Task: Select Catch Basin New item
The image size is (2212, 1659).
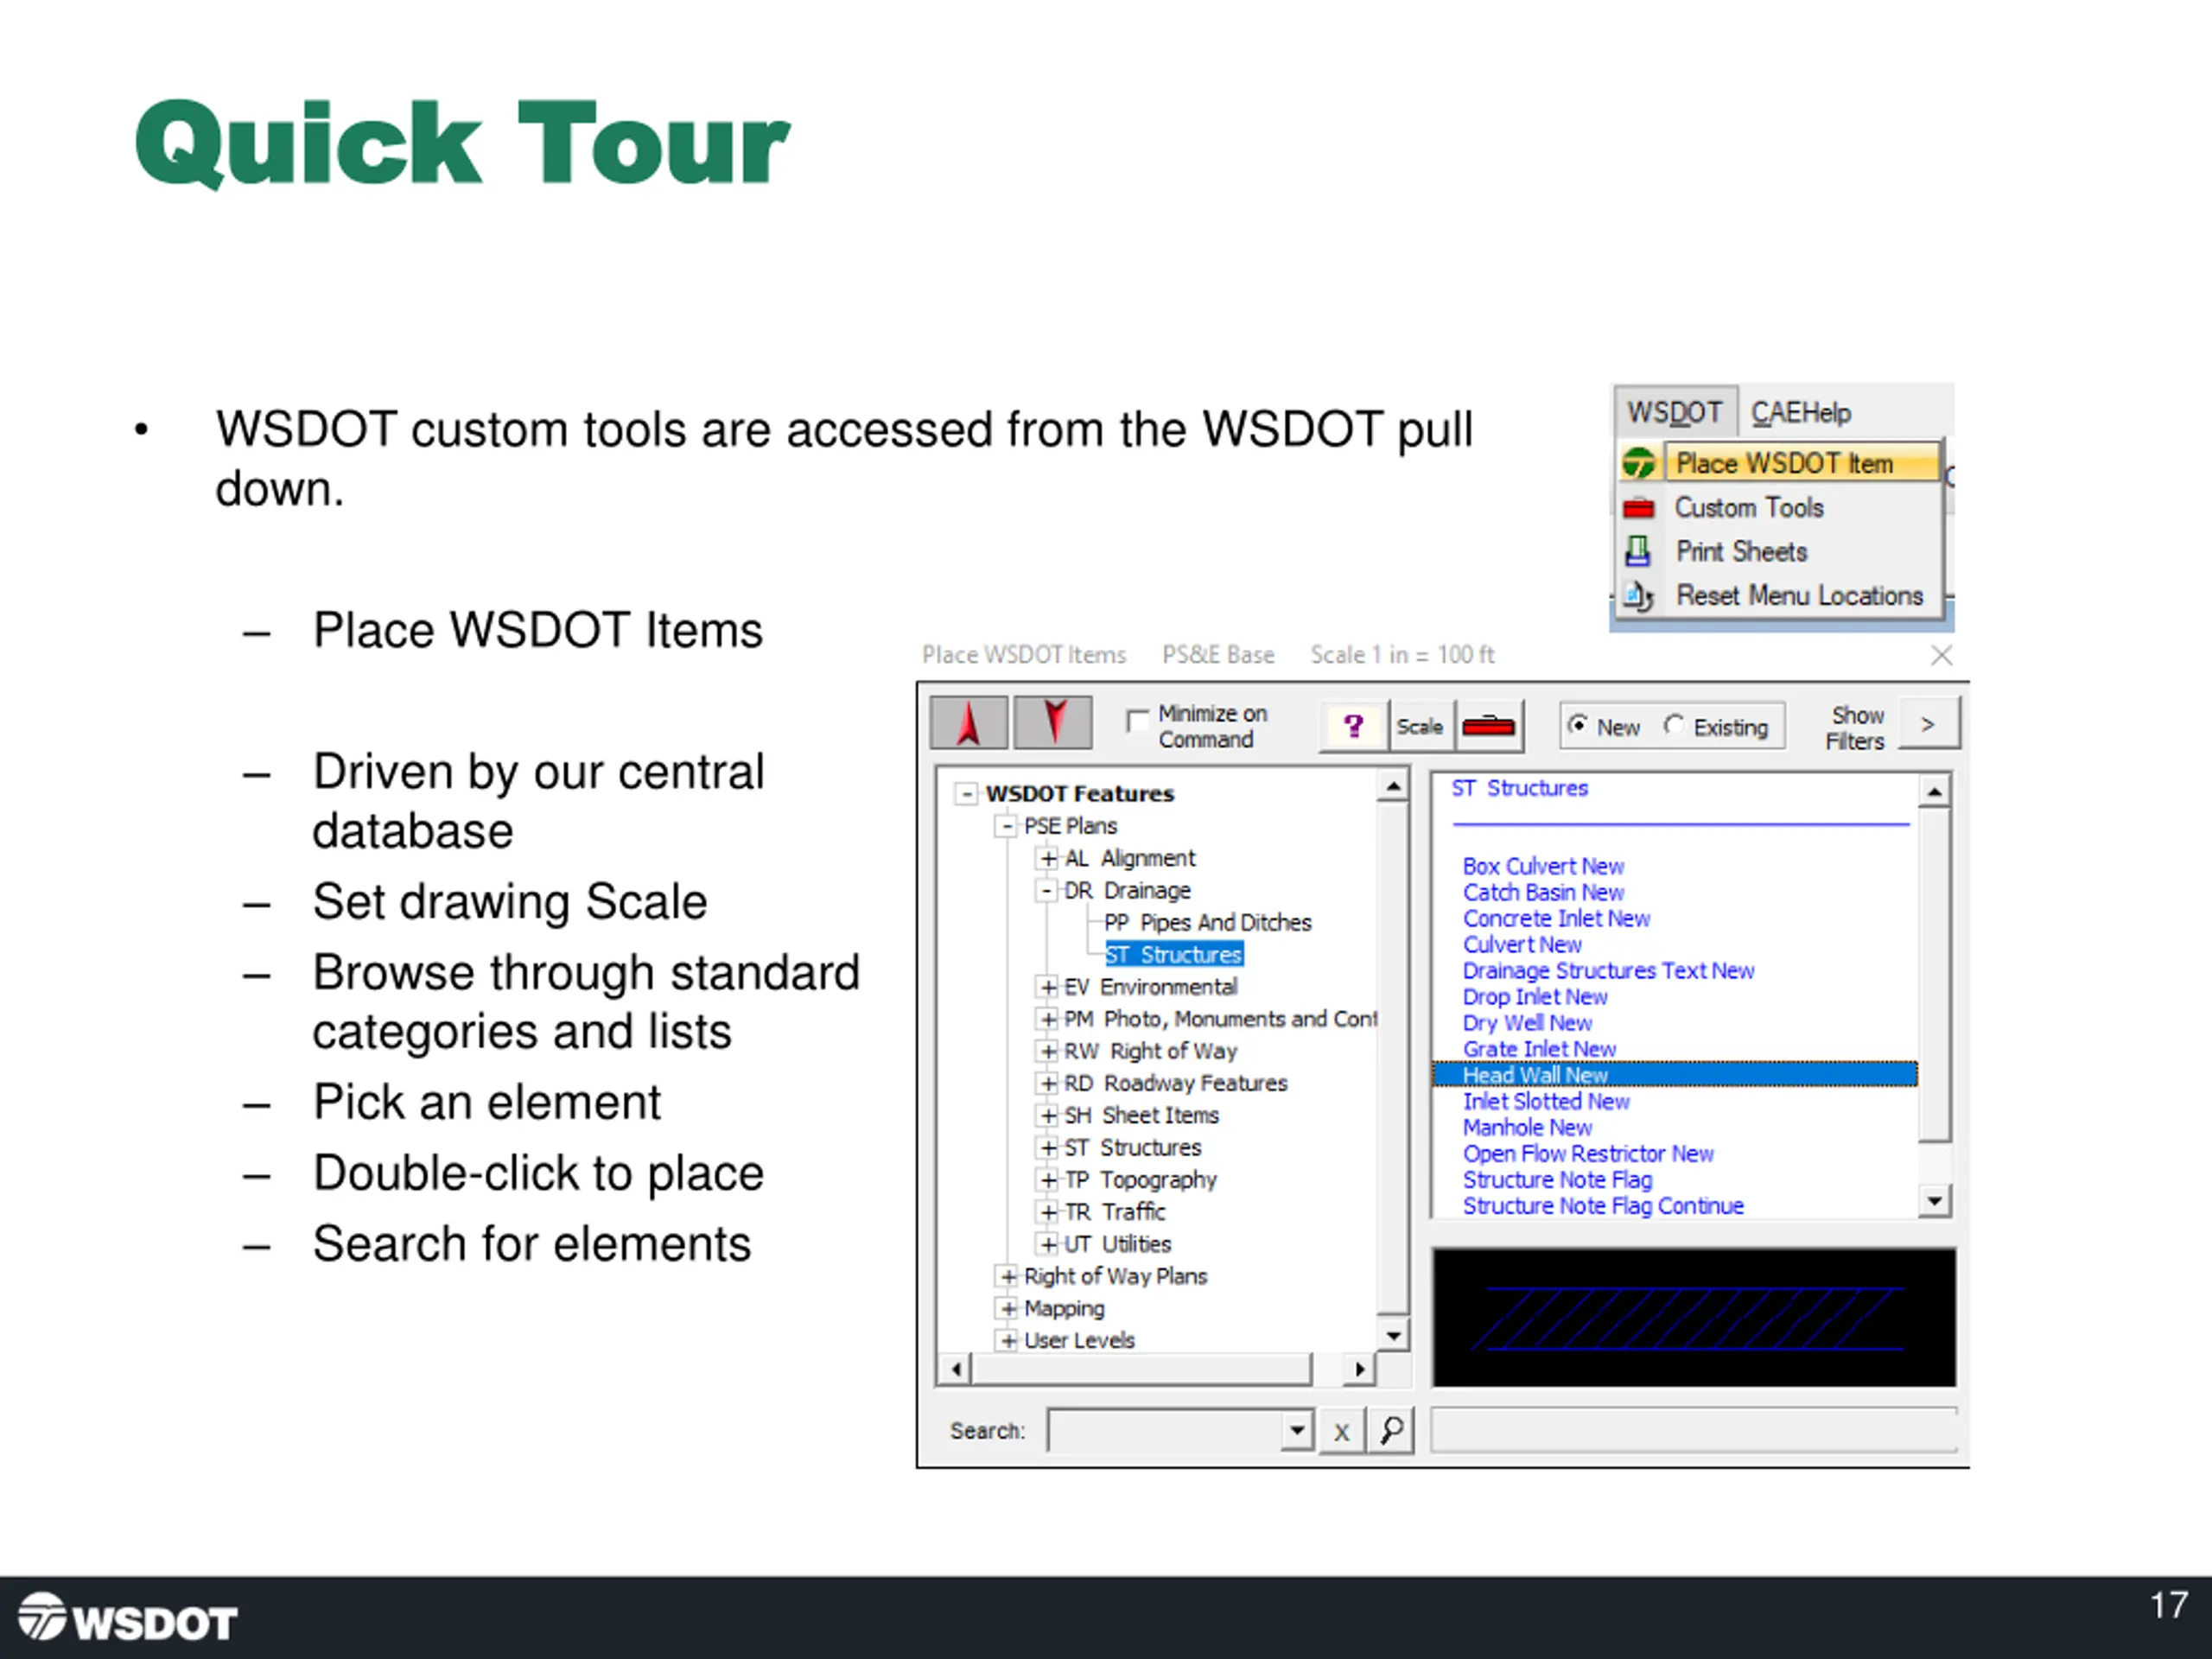Action: tap(1543, 892)
